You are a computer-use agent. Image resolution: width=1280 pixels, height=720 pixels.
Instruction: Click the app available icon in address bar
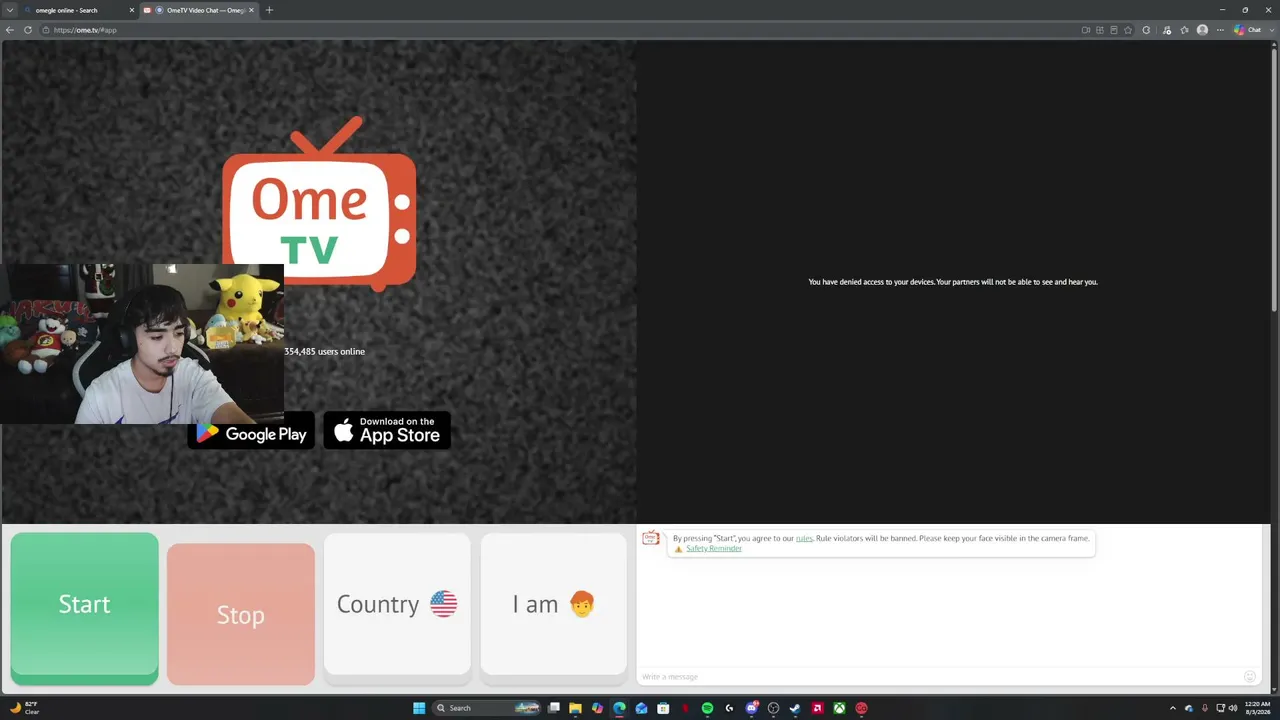1100,30
